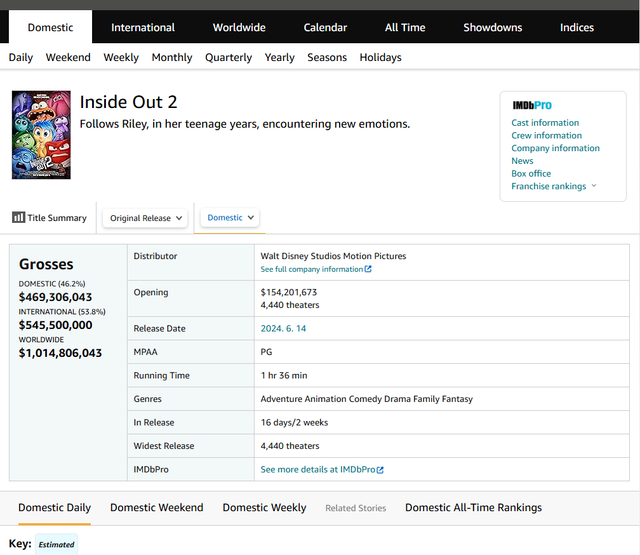Click external link icon beside full company information
Image resolution: width=640 pixels, height=555 pixels.
pyautogui.click(x=368, y=270)
